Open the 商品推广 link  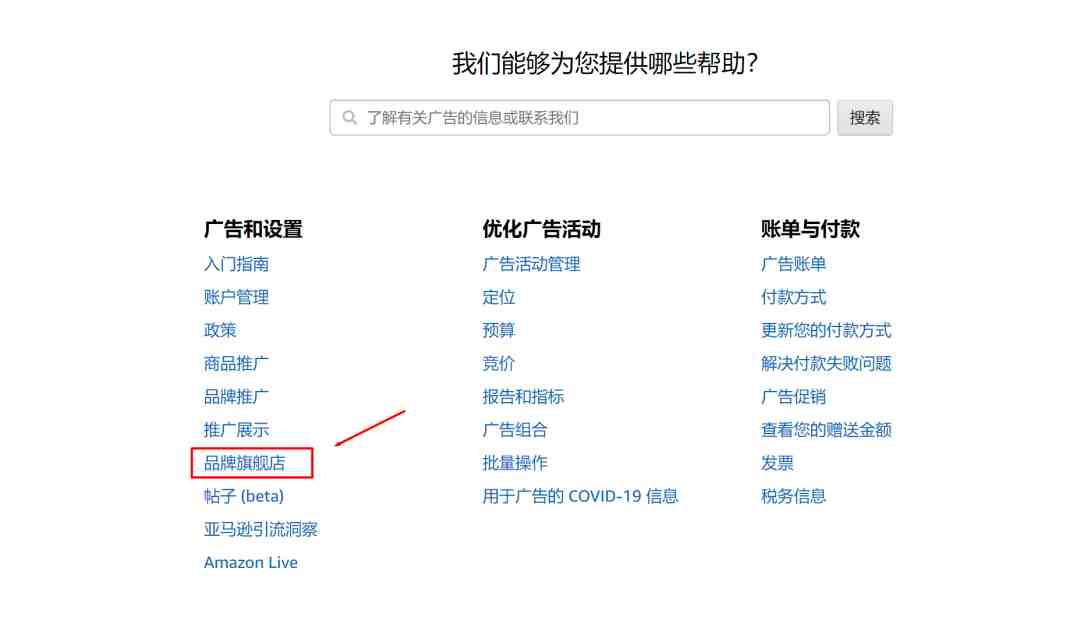pyautogui.click(x=236, y=363)
